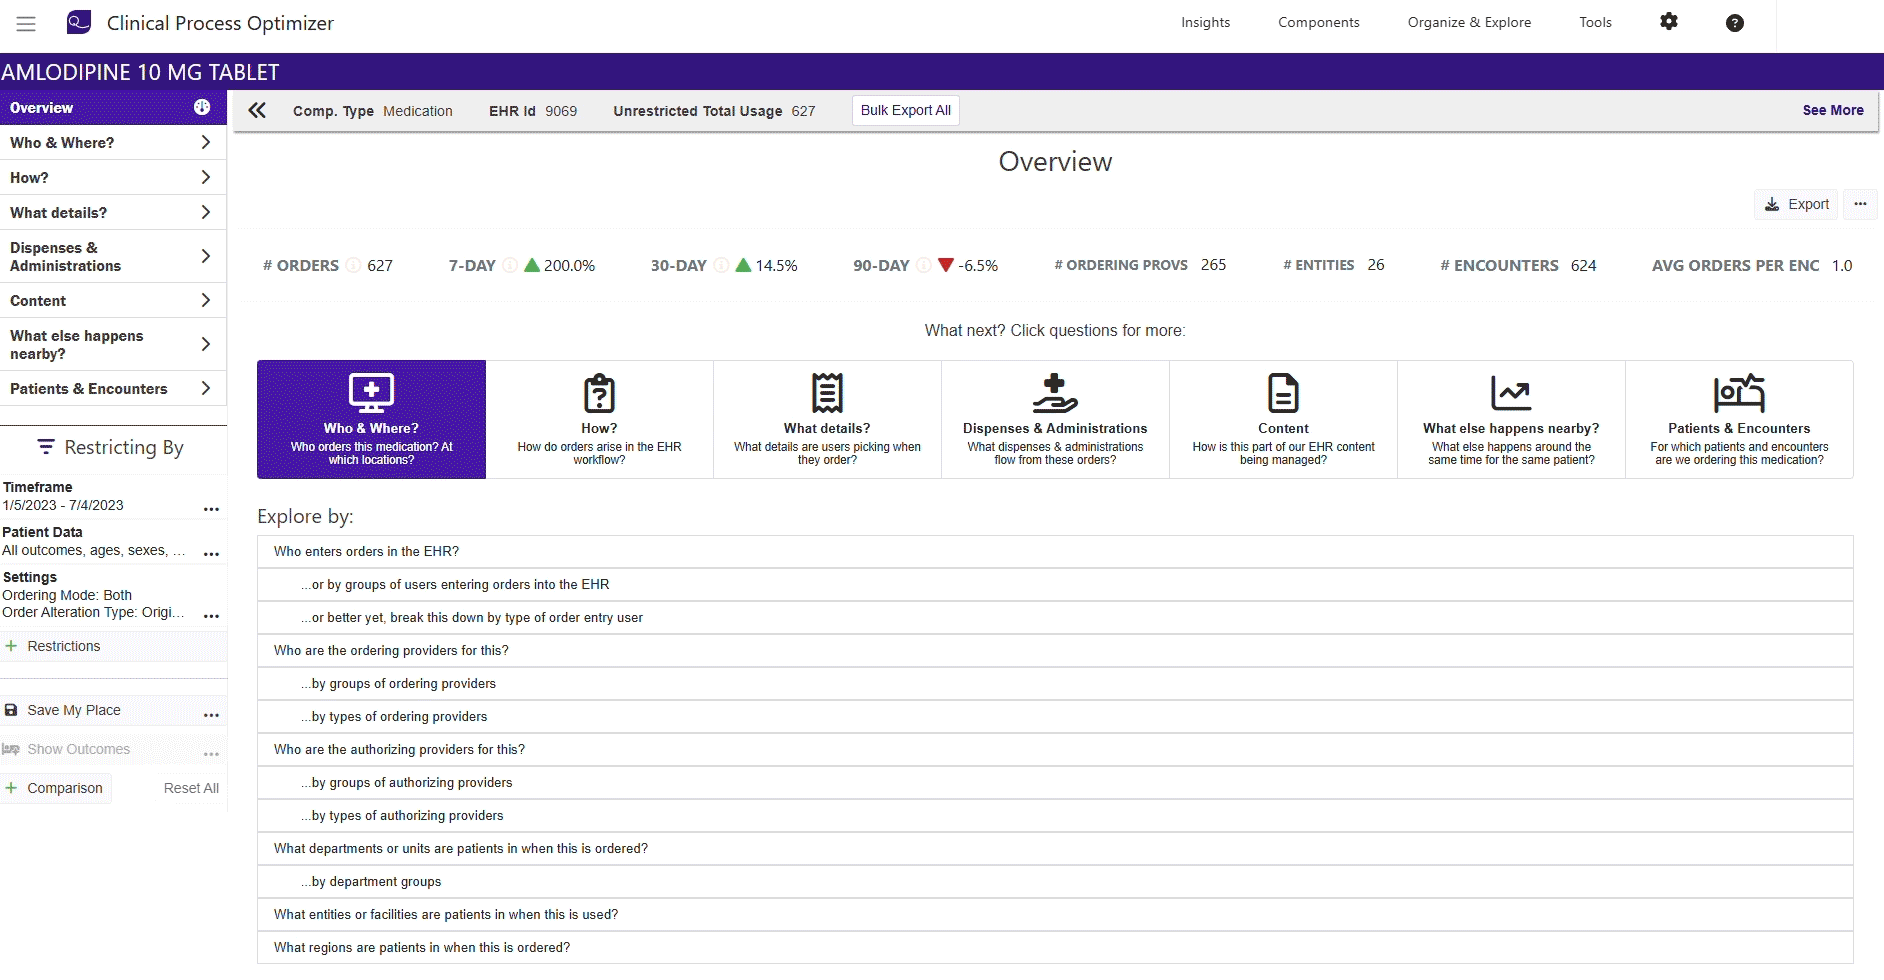The image size is (1884, 980).
Task: Open the hamburger navigation menu
Action: pos(26,23)
